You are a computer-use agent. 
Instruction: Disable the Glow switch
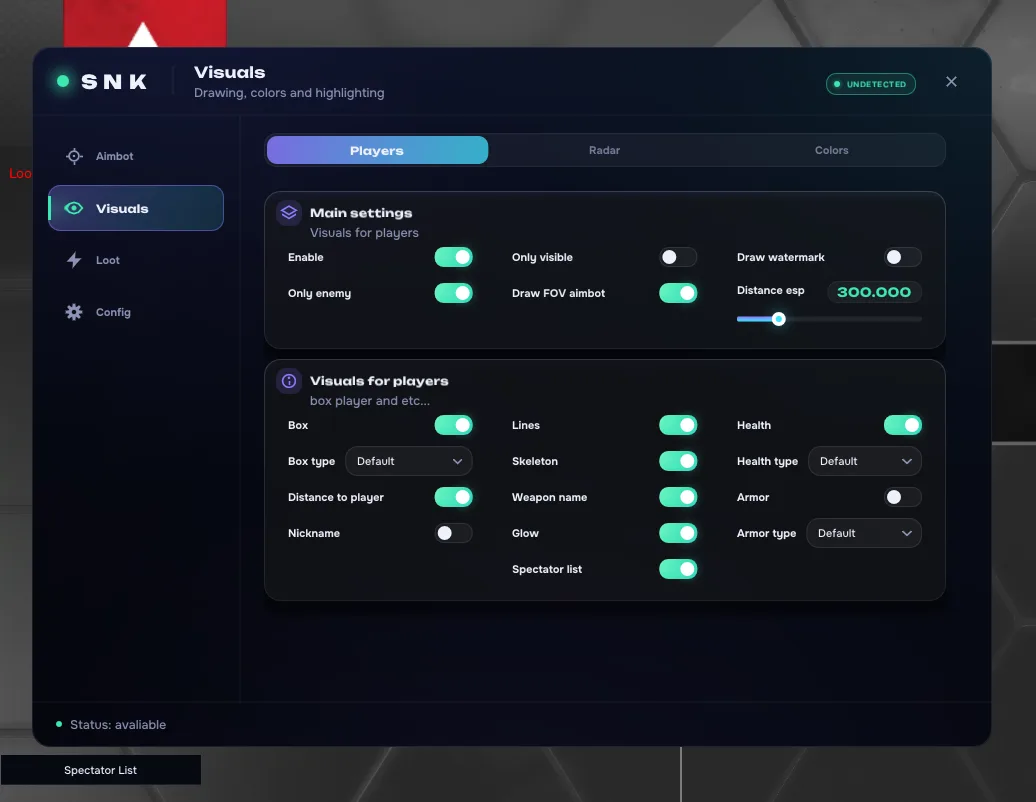pyautogui.click(x=678, y=532)
